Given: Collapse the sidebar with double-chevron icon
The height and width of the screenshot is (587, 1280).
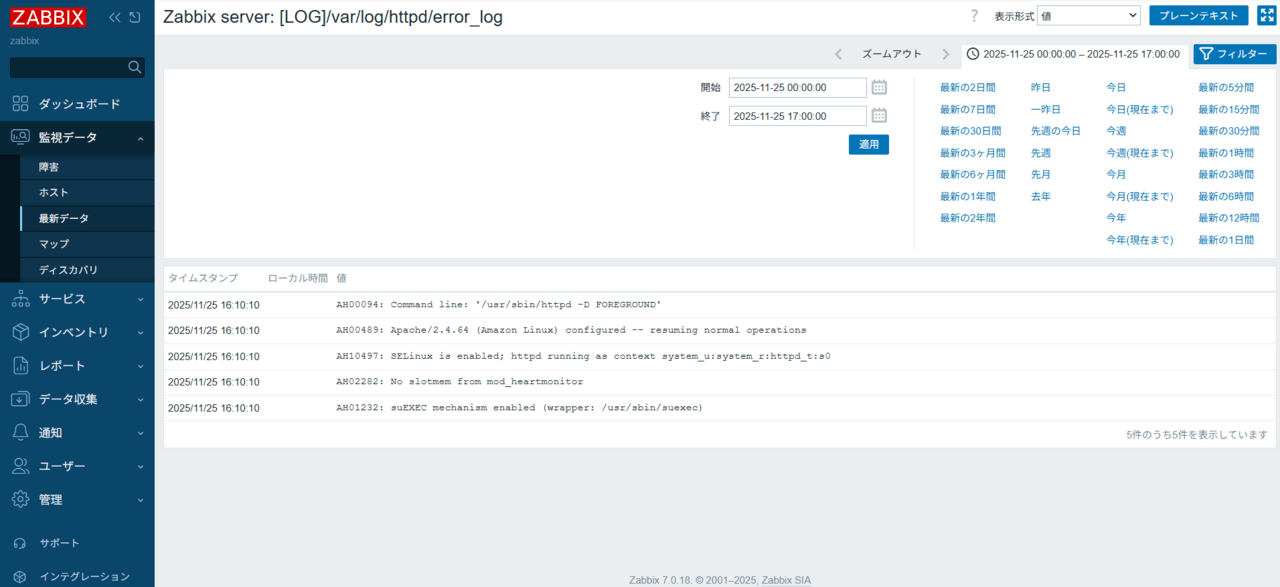Looking at the screenshot, I should tap(115, 17).
